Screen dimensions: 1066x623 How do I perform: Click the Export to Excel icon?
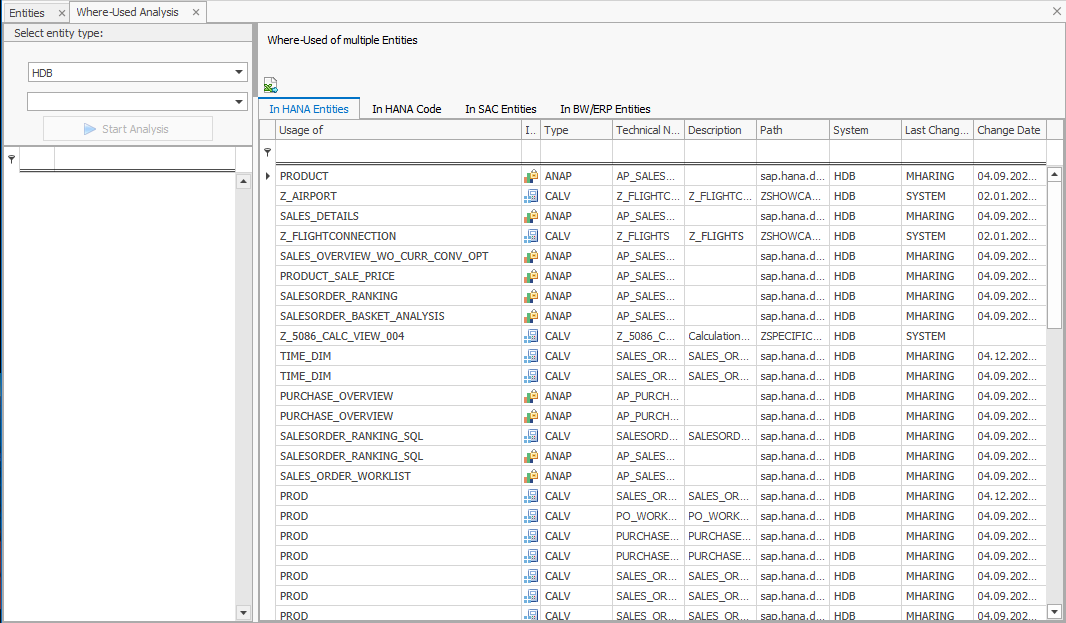[x=268, y=84]
